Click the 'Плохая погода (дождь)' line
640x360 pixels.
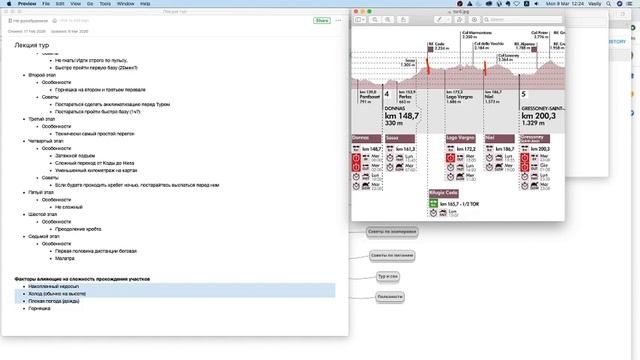(53, 301)
